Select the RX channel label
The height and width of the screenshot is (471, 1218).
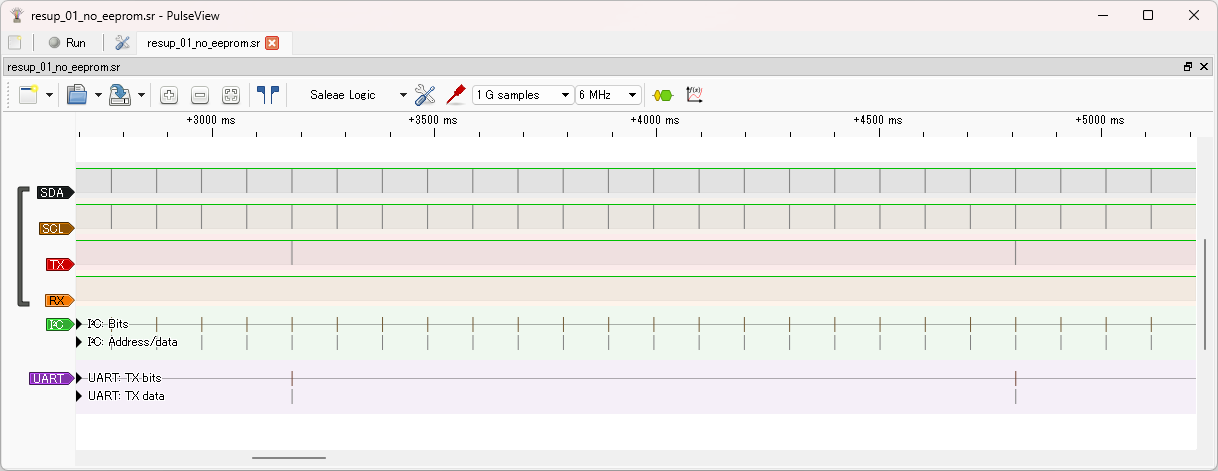point(60,300)
